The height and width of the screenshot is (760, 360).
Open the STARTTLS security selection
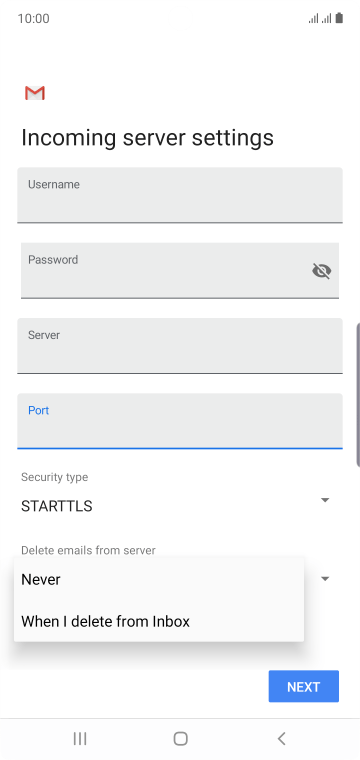pos(57,506)
